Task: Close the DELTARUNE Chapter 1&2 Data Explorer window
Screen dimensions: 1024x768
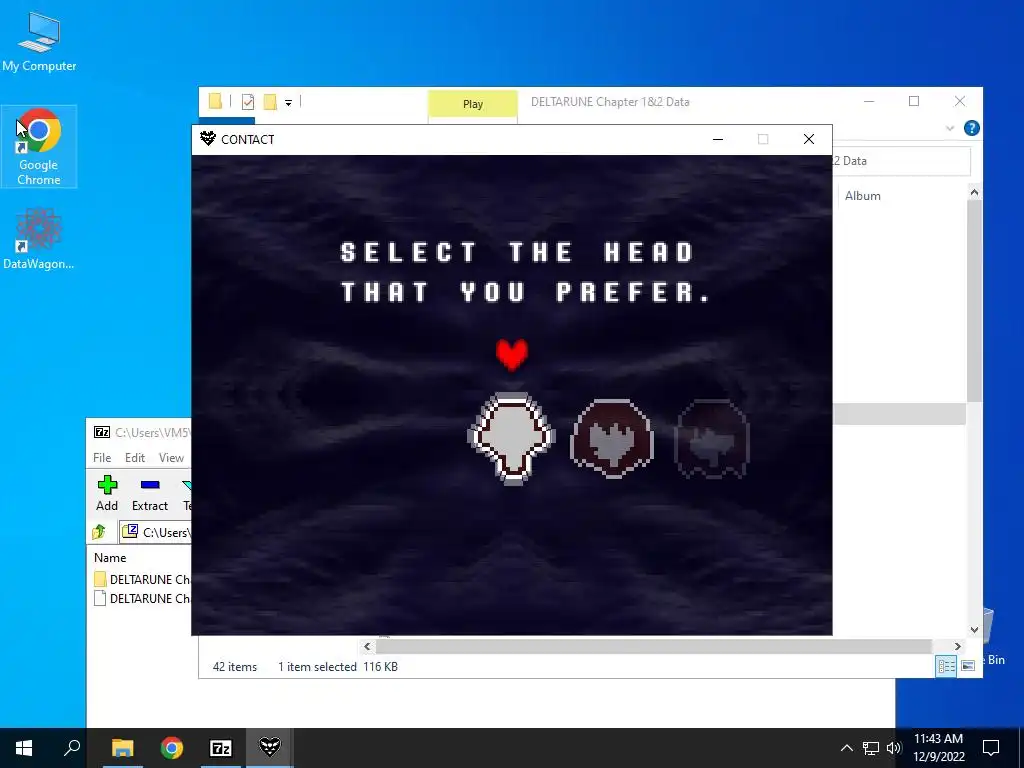Action: point(959,101)
